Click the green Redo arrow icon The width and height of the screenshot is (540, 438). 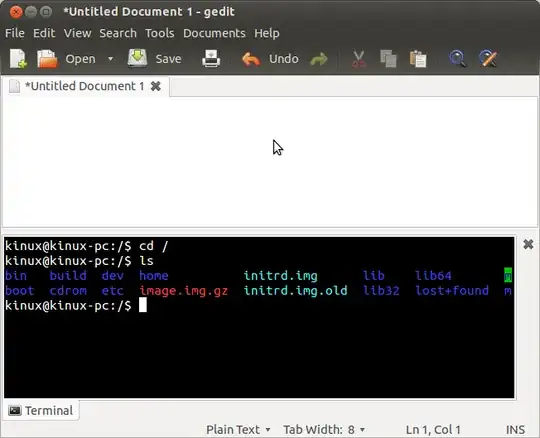click(x=319, y=59)
